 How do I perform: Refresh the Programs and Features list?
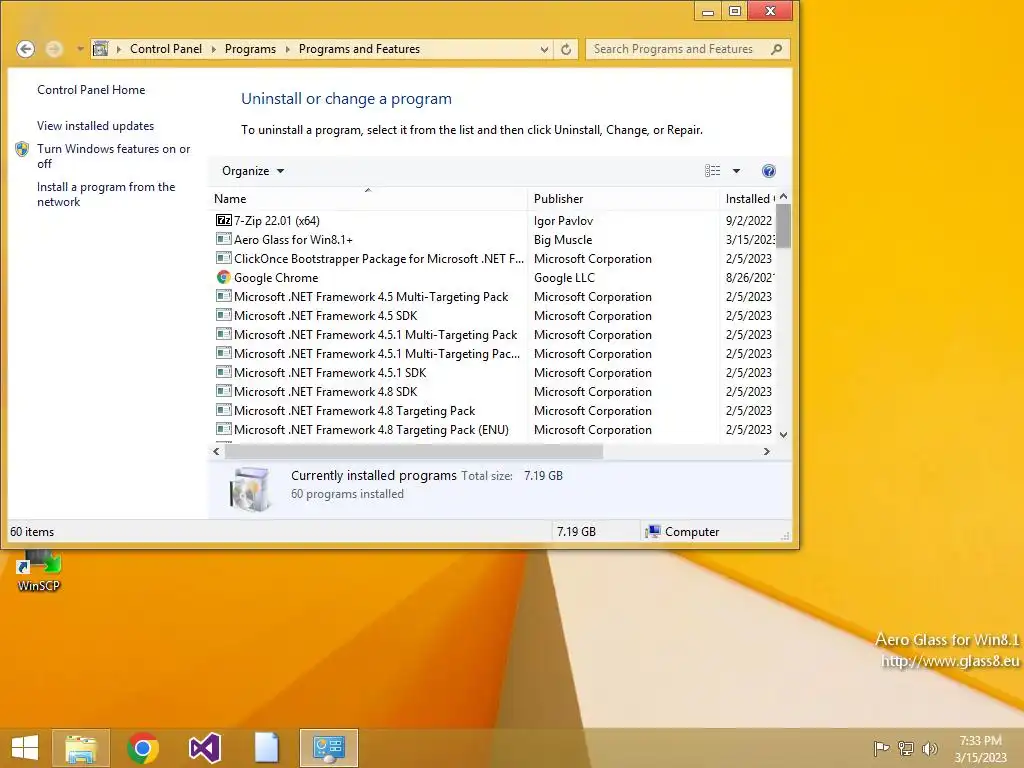(x=566, y=49)
